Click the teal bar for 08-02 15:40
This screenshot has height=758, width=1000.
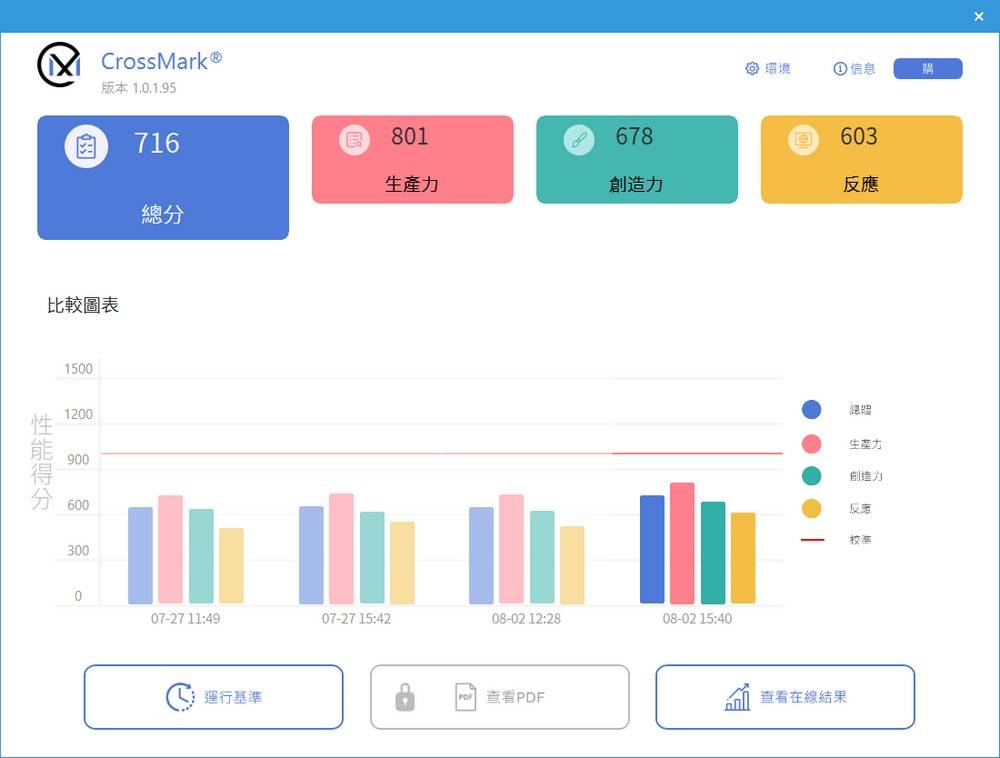tap(713, 553)
